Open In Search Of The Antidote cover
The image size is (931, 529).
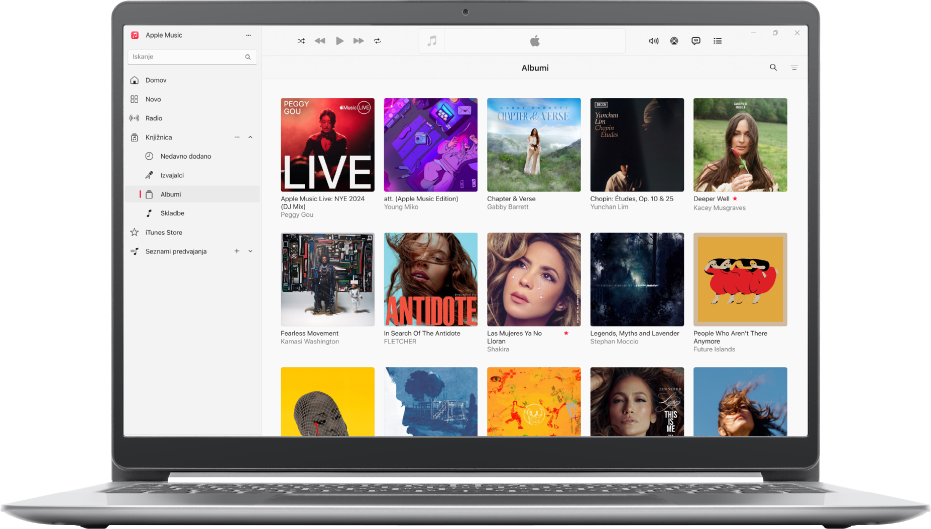tap(430, 279)
